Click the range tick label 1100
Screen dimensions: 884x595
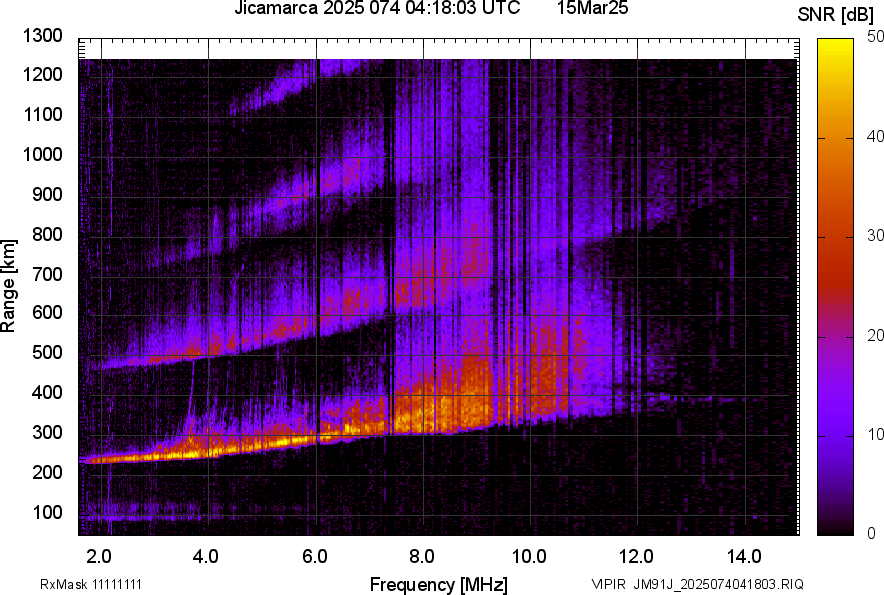(43, 114)
